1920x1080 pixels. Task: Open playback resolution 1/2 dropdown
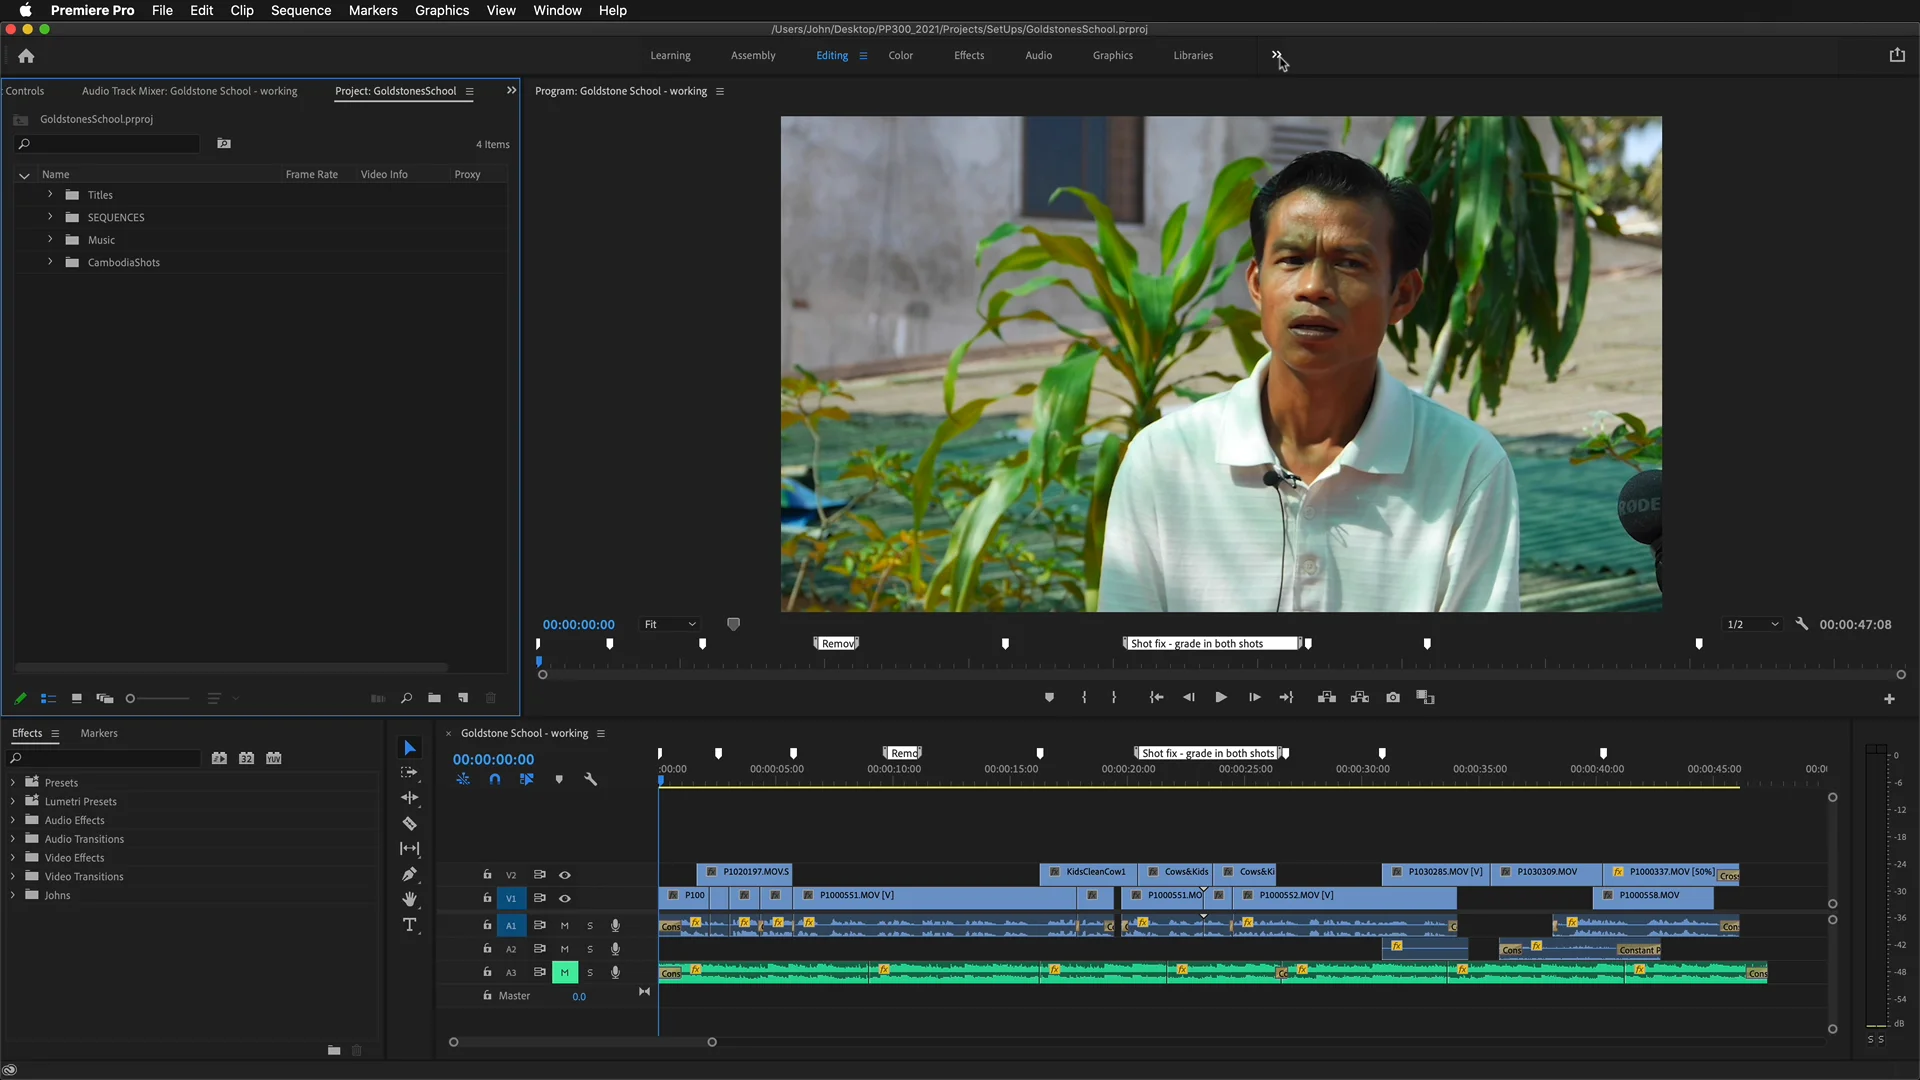click(1752, 624)
